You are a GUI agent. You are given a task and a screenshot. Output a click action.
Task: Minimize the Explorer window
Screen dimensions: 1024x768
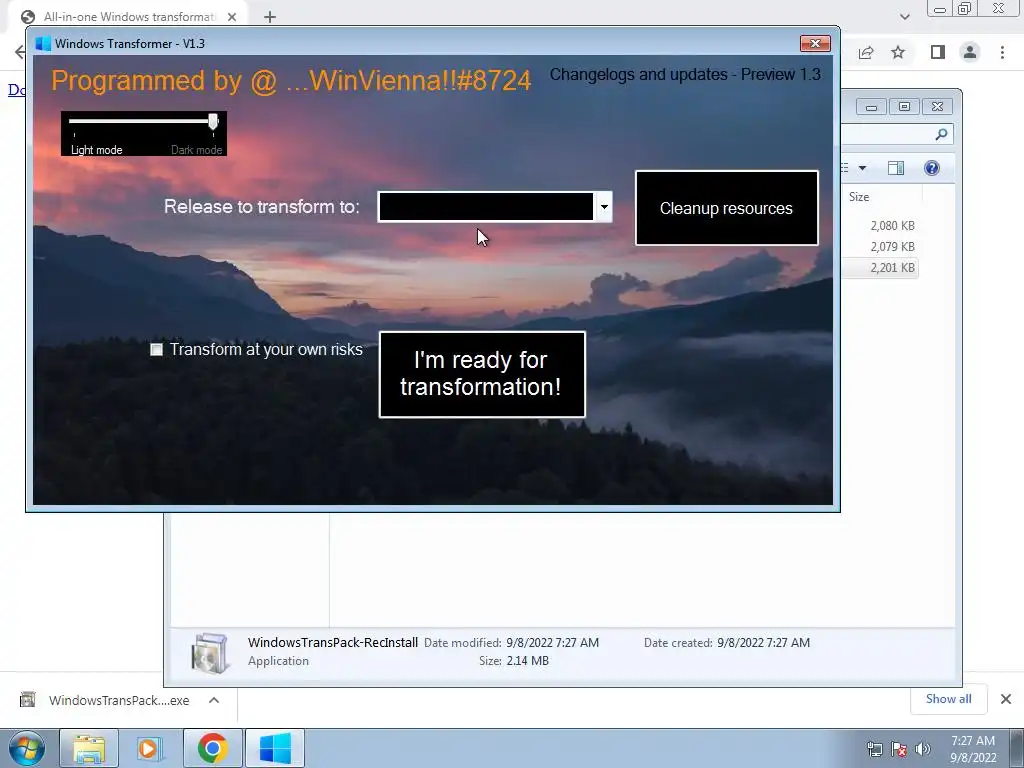tap(871, 107)
